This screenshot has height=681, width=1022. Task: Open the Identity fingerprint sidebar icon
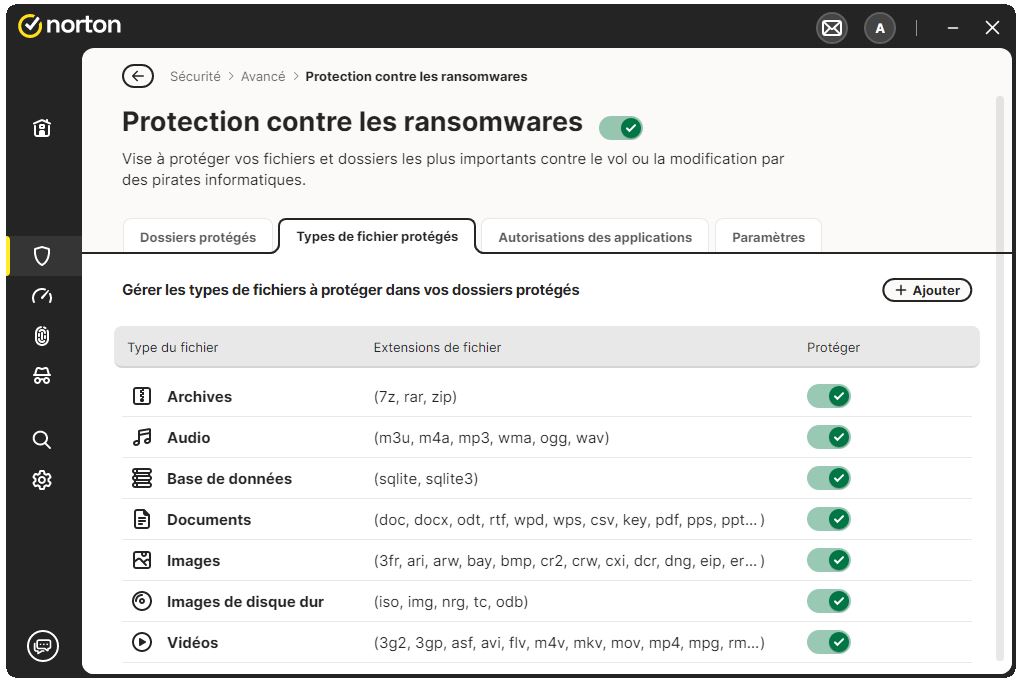pos(42,336)
